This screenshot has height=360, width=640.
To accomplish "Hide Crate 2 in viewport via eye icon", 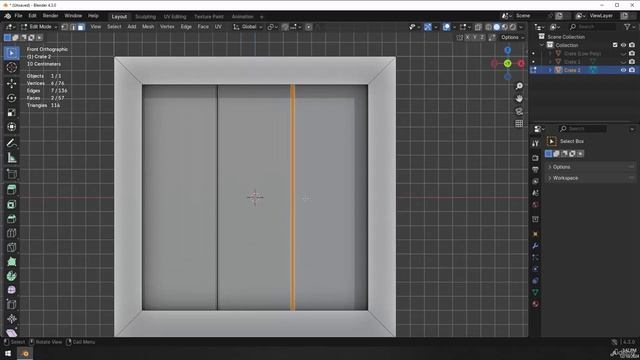I will tap(623, 70).
